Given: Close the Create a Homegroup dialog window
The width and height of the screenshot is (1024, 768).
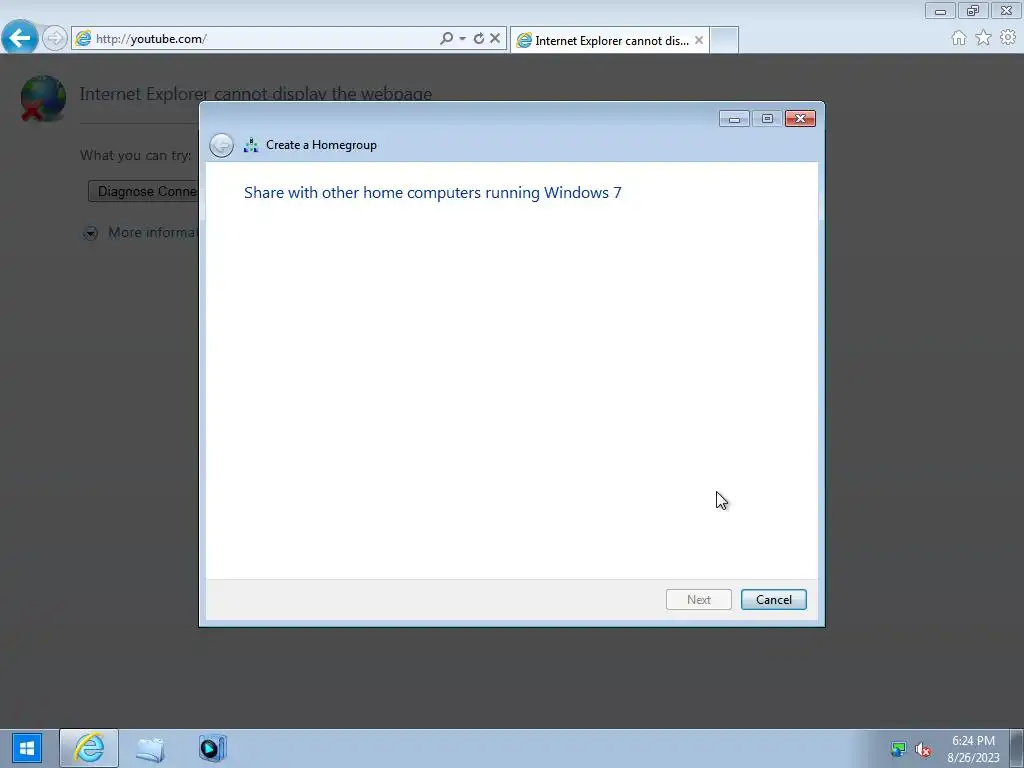Looking at the screenshot, I should click(x=800, y=119).
